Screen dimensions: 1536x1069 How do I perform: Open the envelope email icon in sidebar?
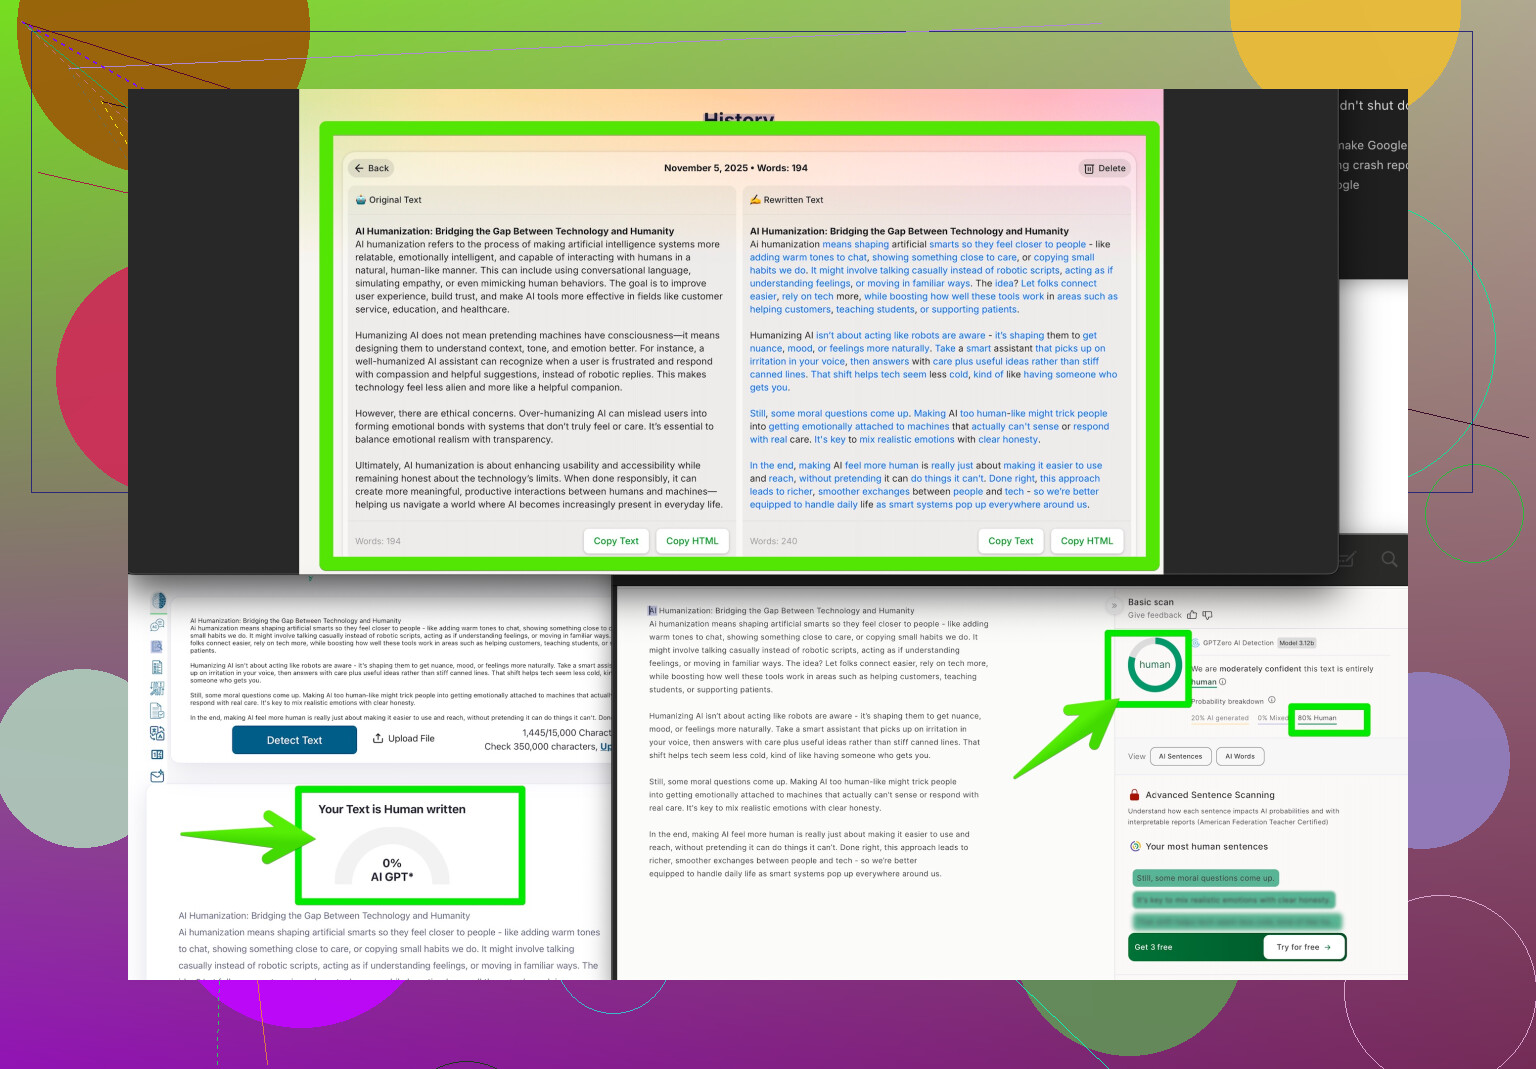click(157, 776)
